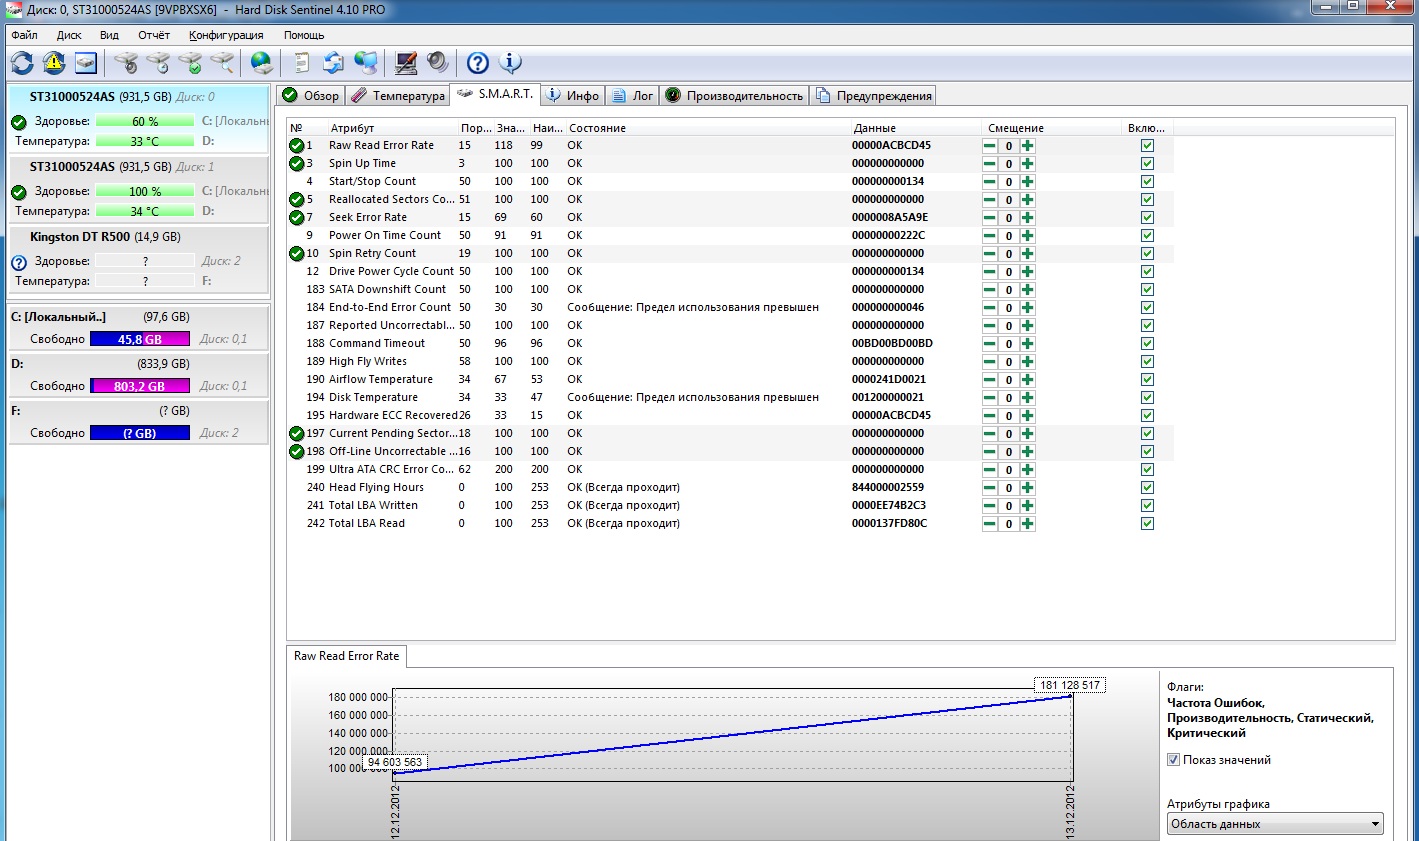Open the Конфигурация menu
The width and height of the screenshot is (1419, 841).
(x=226, y=35)
